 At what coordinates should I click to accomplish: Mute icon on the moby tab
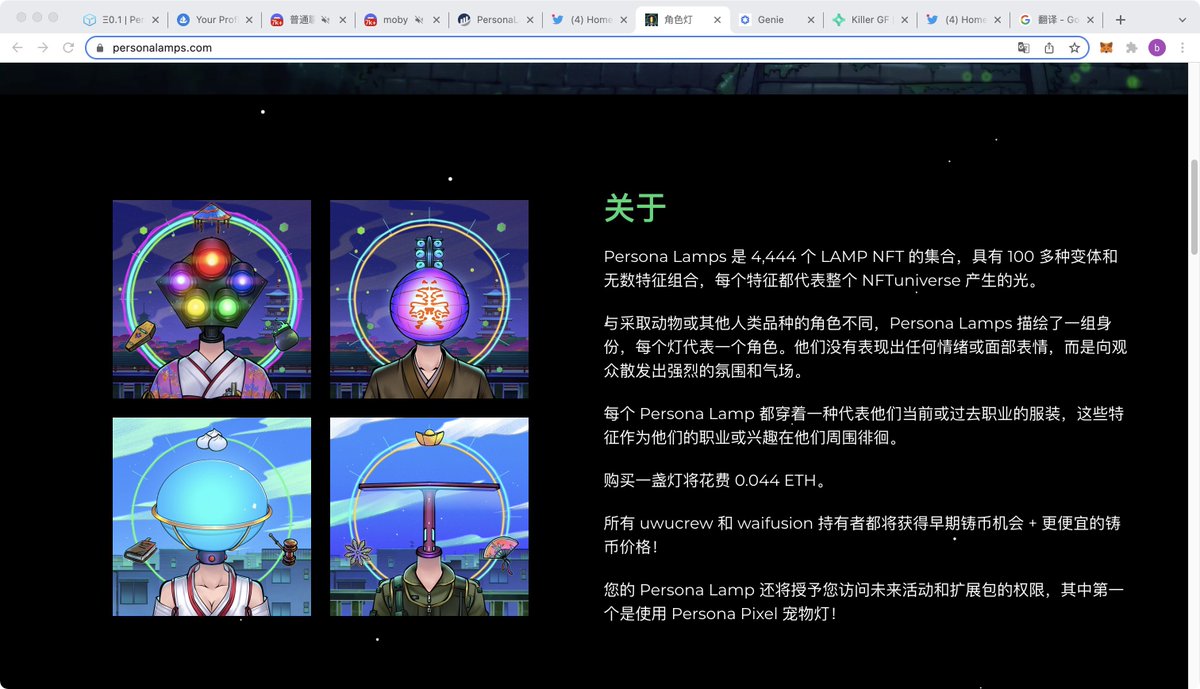[419, 20]
